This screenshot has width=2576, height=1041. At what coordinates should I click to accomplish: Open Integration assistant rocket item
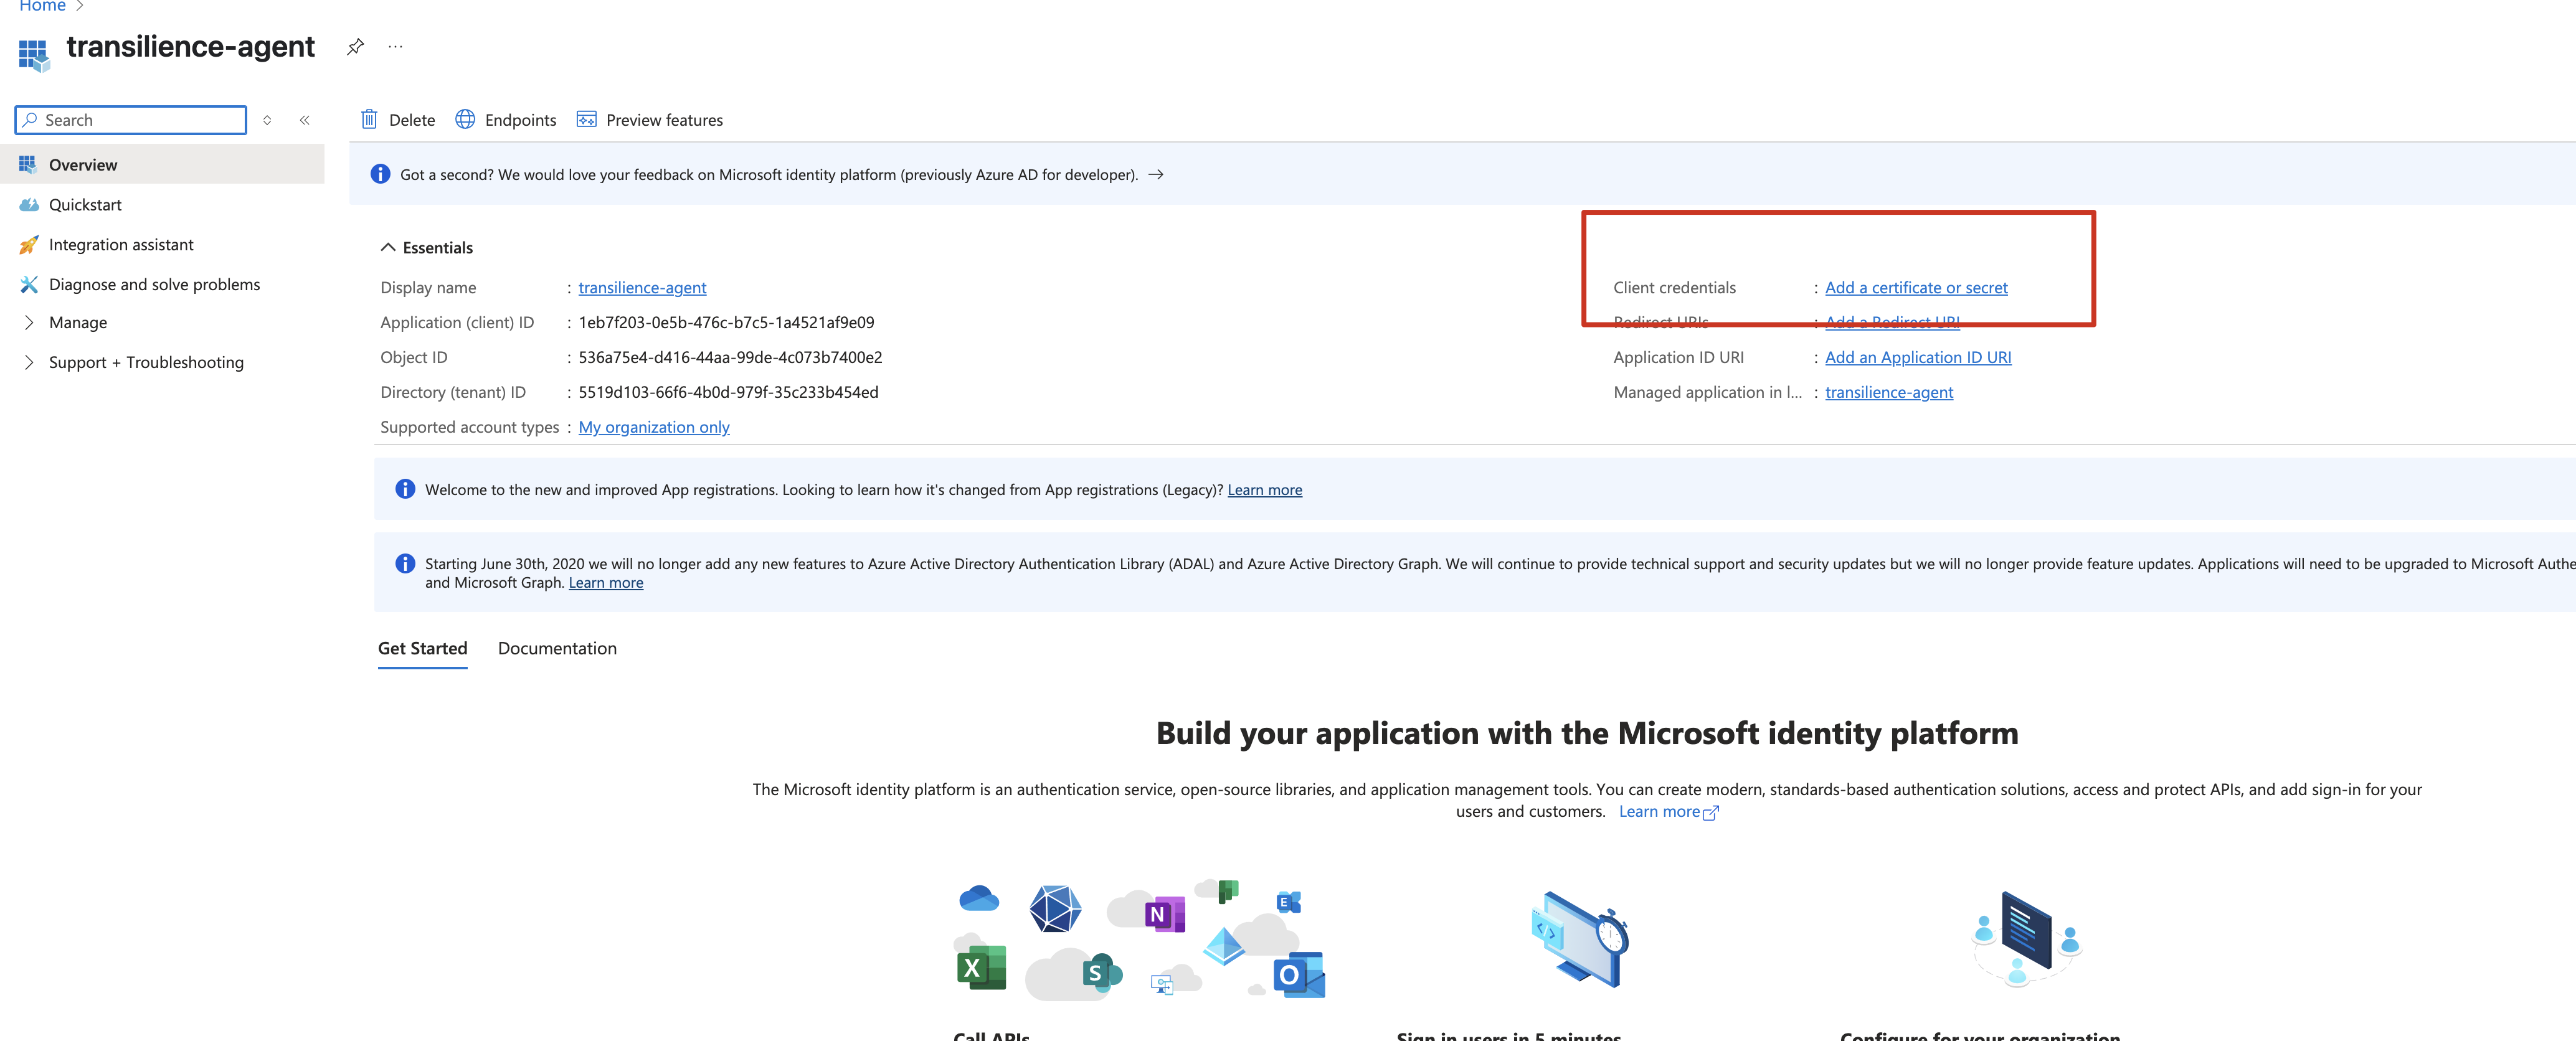coord(121,245)
